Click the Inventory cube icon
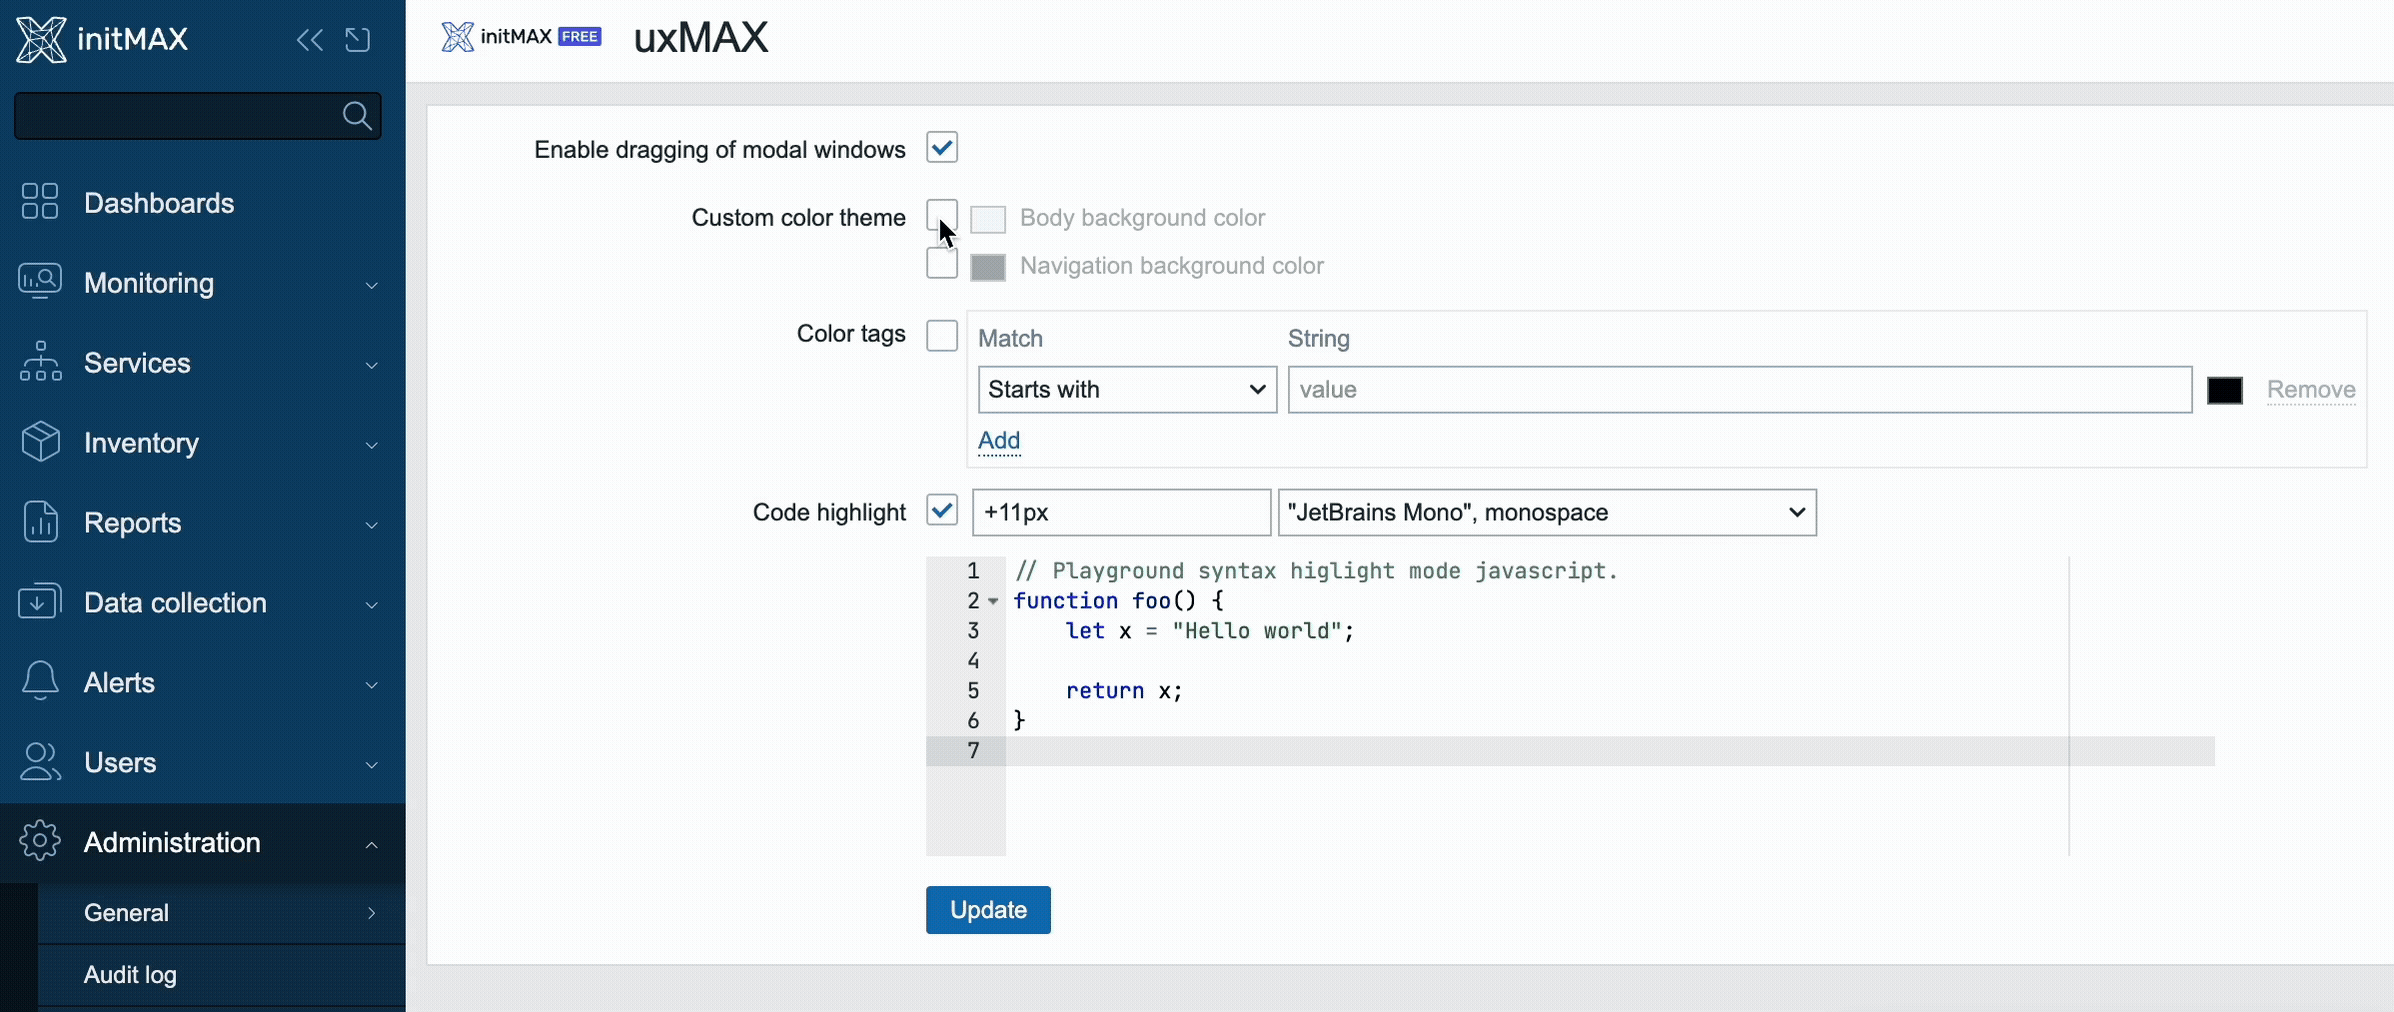 coord(40,442)
